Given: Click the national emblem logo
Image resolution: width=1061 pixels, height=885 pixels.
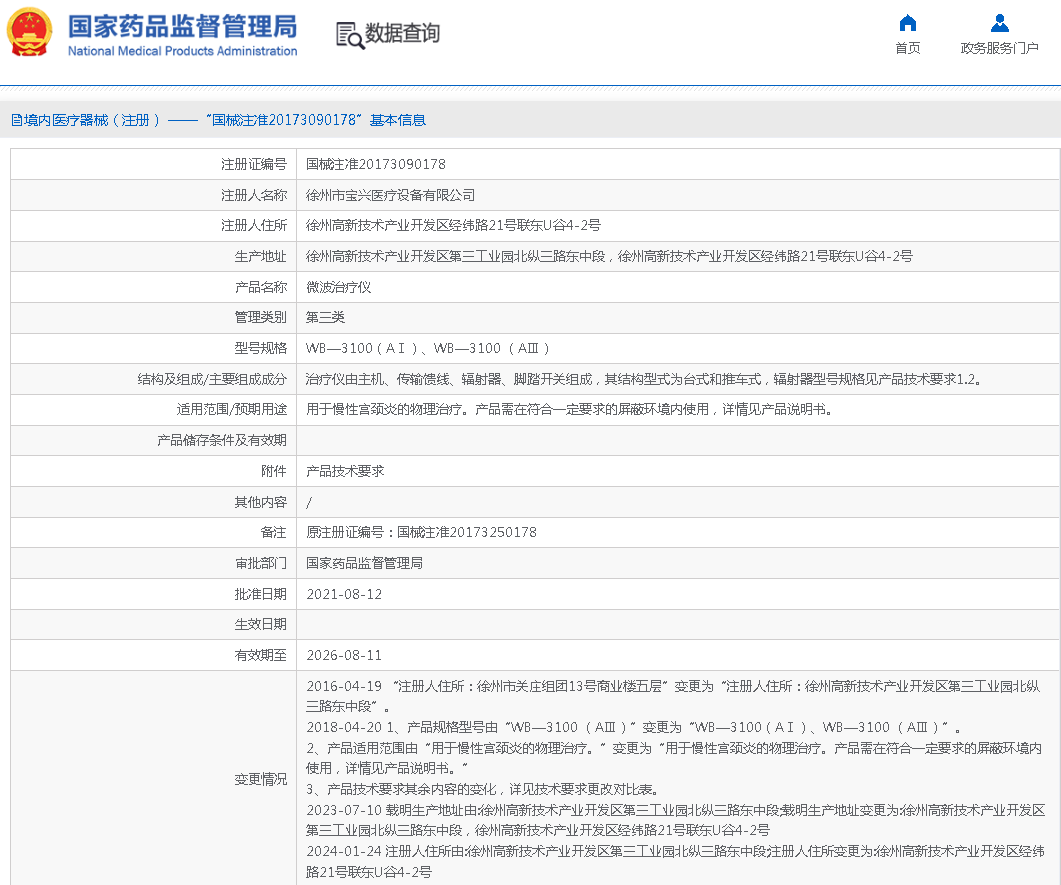Looking at the screenshot, I should [x=29, y=32].
